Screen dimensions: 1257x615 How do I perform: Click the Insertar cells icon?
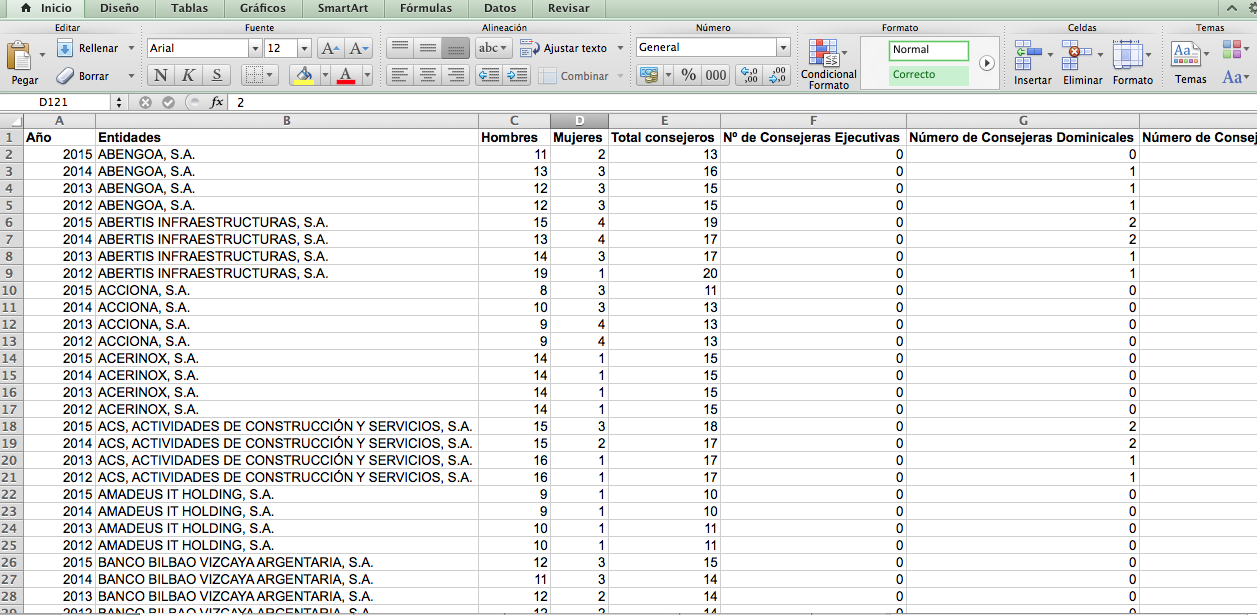tap(1028, 54)
